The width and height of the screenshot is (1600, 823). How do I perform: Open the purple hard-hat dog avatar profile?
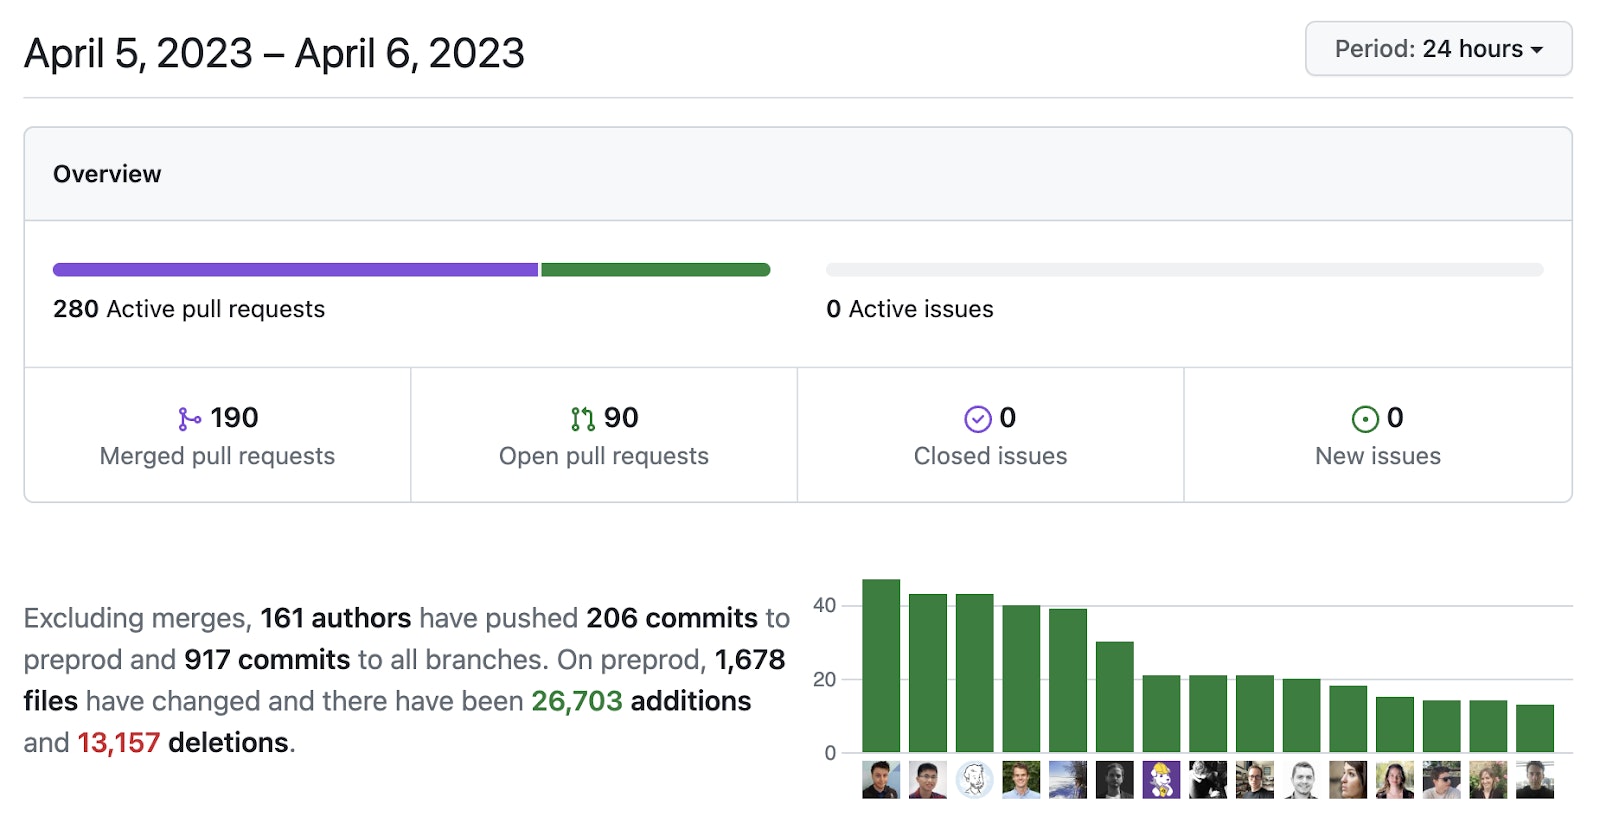pyautogui.click(x=1161, y=780)
